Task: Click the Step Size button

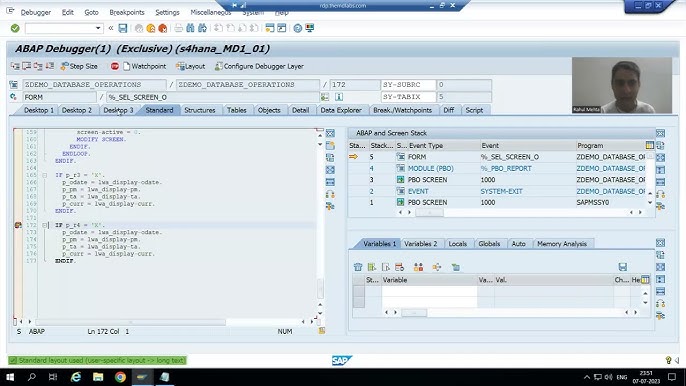Action: click(x=79, y=67)
